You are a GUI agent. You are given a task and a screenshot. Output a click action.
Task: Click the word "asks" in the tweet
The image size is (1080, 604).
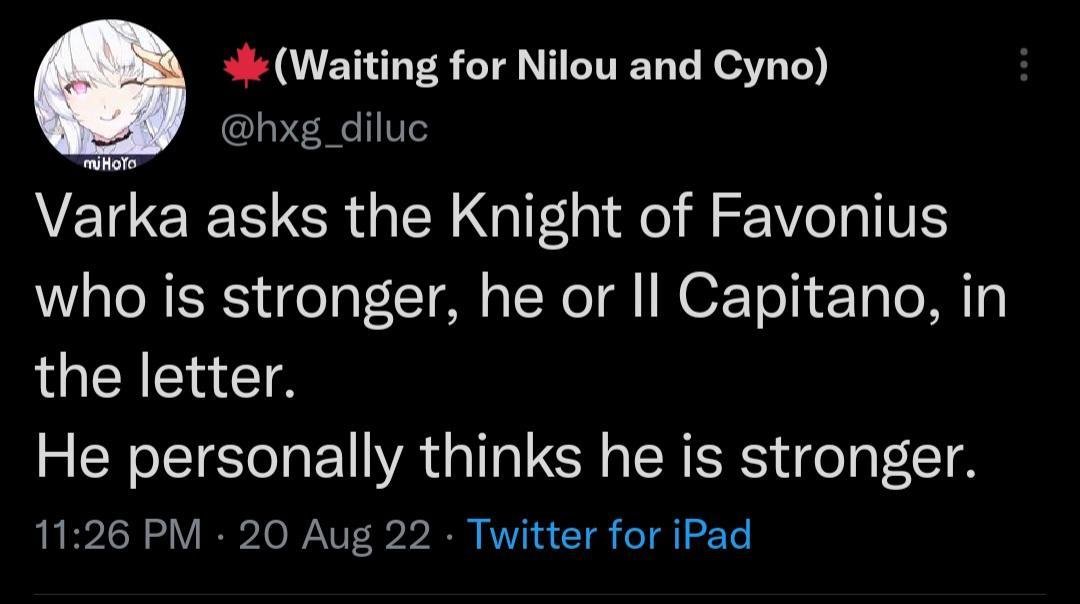[265, 221]
